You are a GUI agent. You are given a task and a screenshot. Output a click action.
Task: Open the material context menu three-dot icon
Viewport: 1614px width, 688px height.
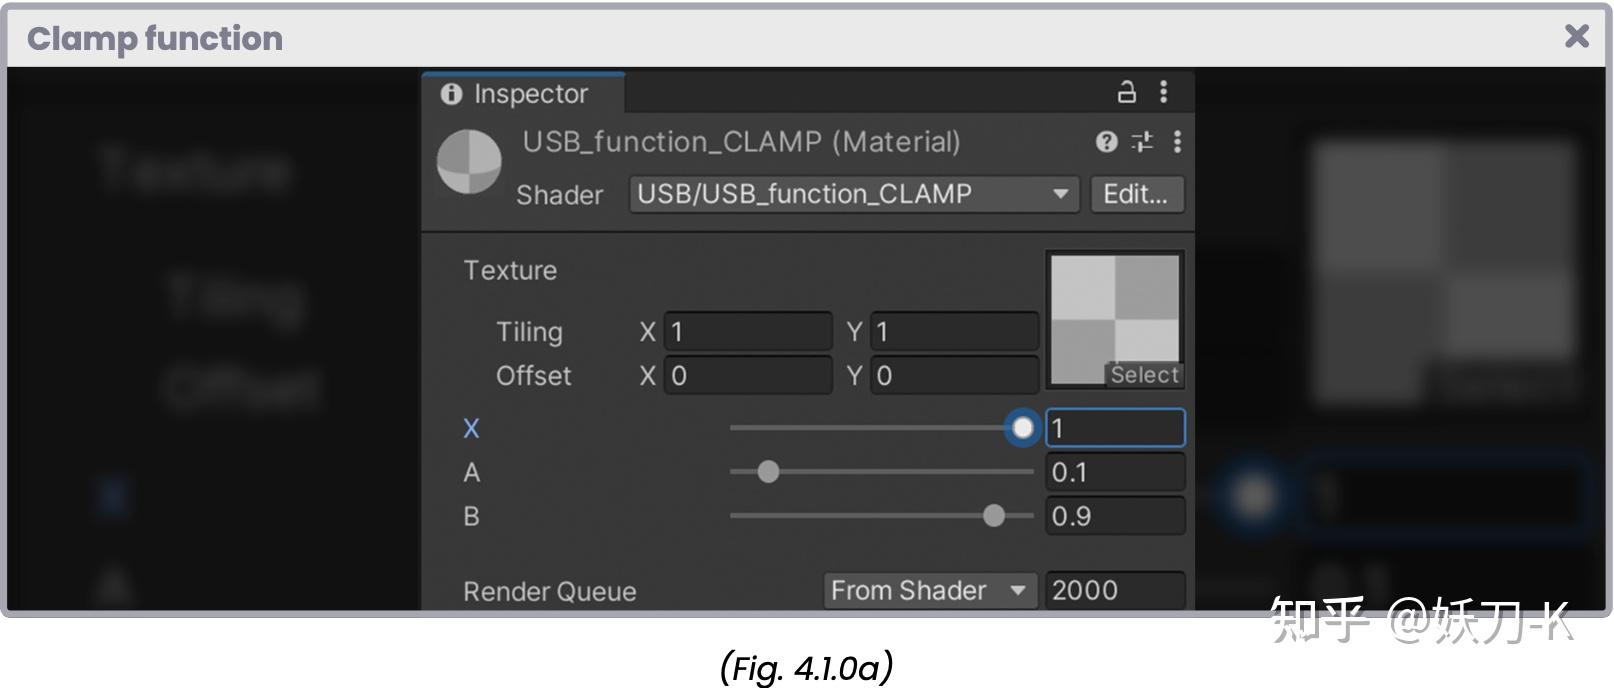click(1177, 142)
